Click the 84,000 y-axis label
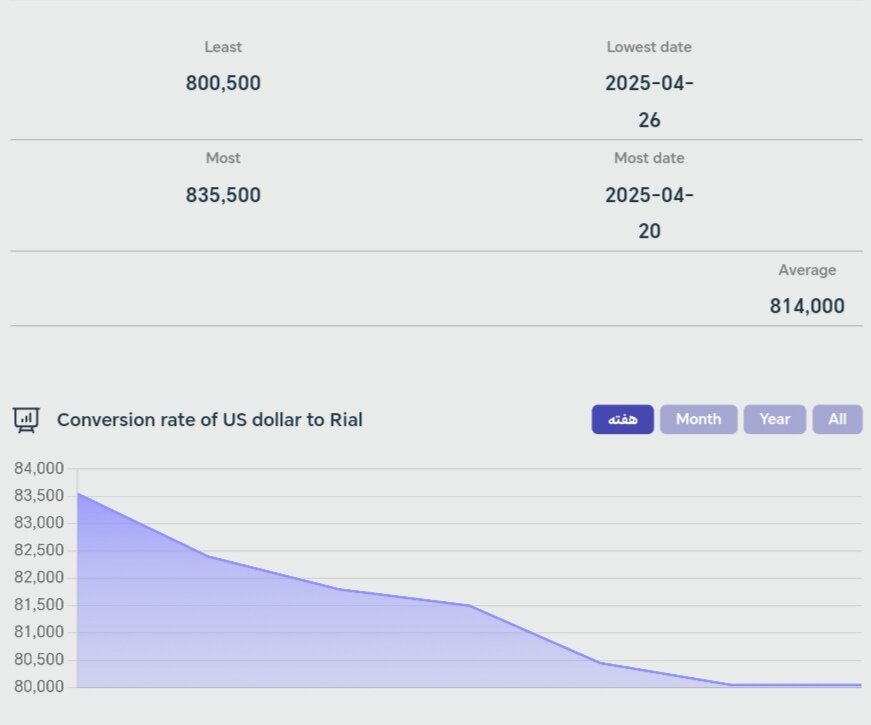This screenshot has width=871, height=725. pos(38,468)
